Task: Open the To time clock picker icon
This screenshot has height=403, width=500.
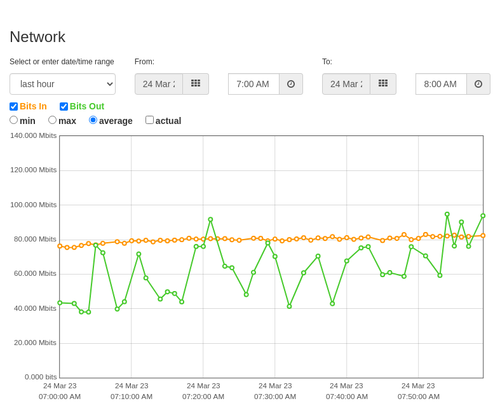Action: [478, 84]
